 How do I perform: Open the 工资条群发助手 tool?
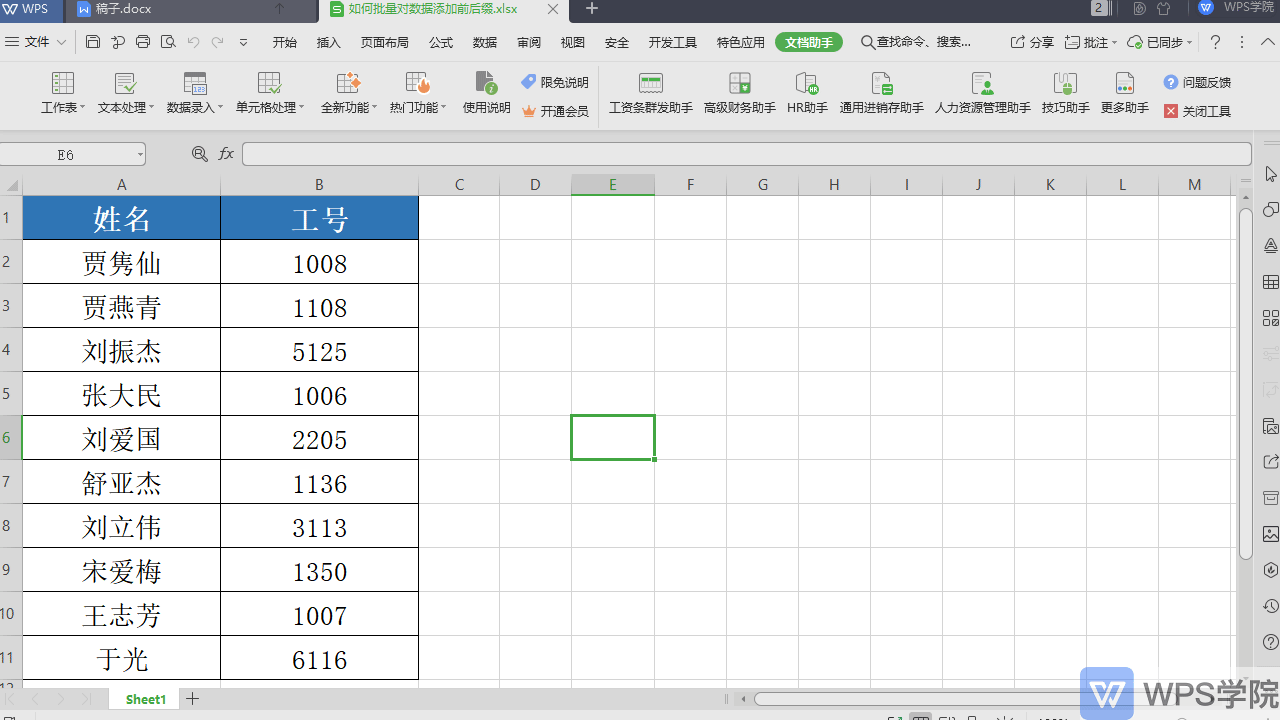point(651,93)
